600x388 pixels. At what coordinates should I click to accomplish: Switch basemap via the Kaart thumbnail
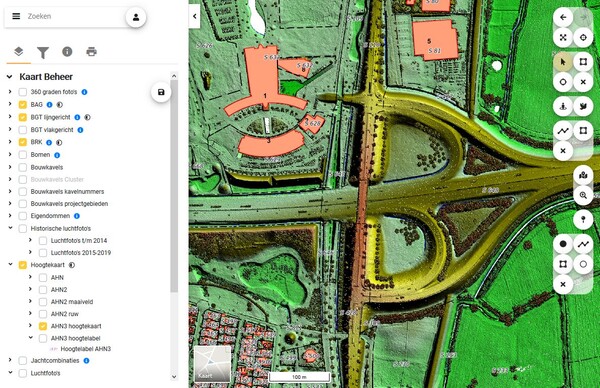[x=212, y=364]
